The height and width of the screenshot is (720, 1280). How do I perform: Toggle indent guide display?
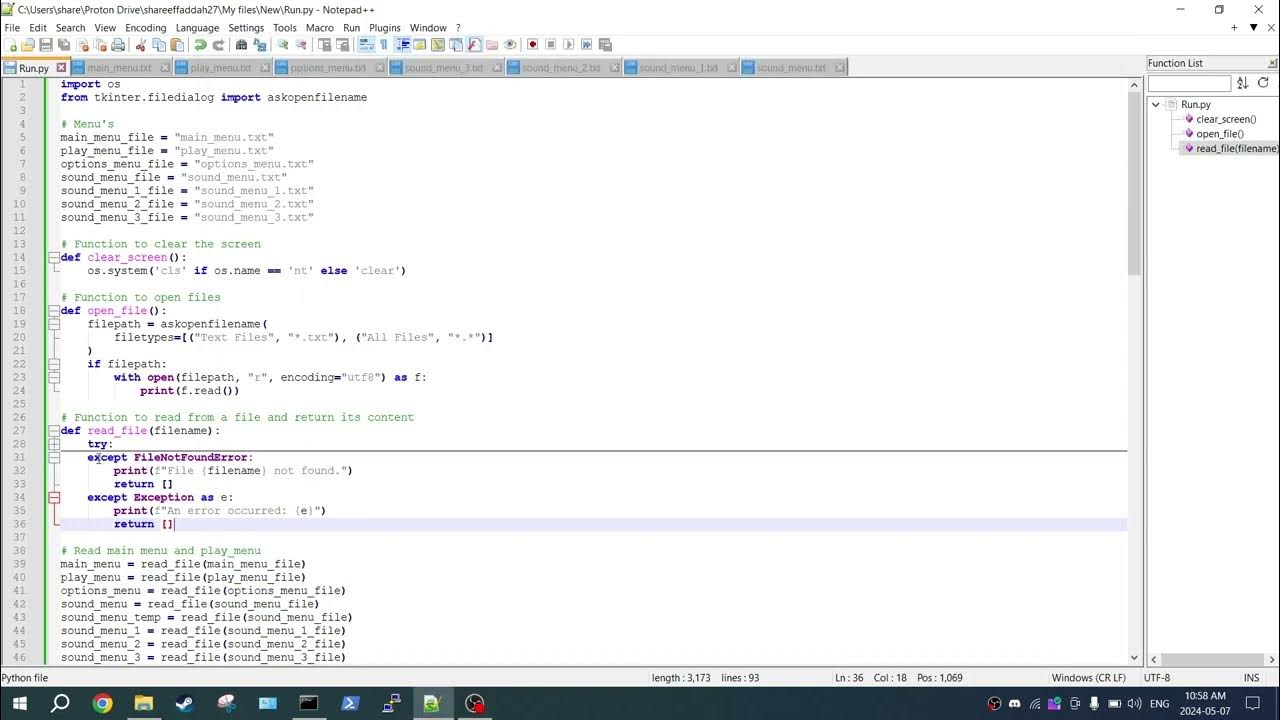click(402, 44)
